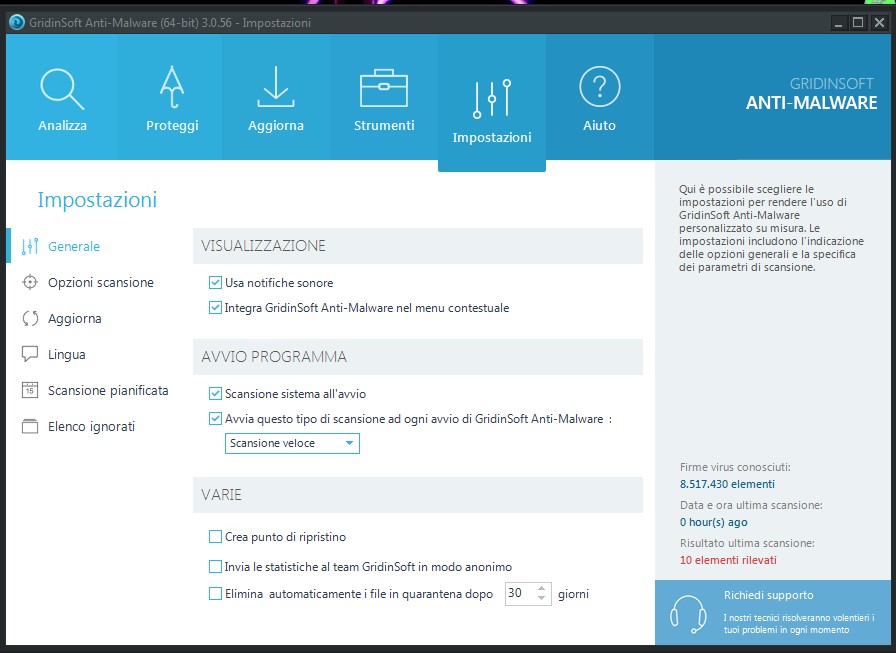Click the VARIE section header
Screen dimensions: 896x653
click(418, 495)
